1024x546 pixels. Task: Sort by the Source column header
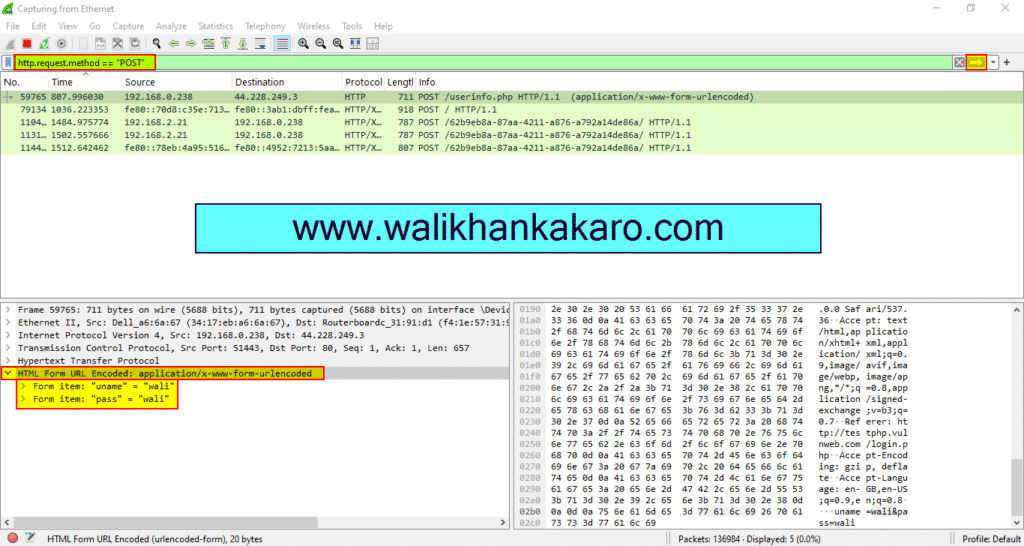tap(177, 82)
